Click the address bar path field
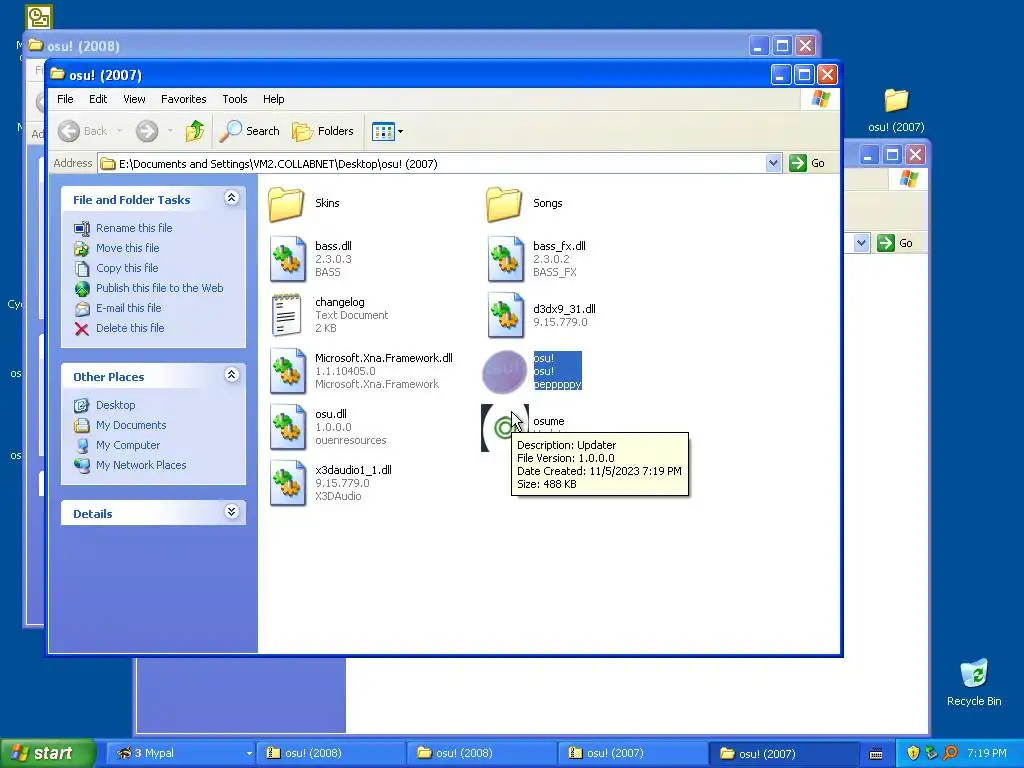Image resolution: width=1024 pixels, height=768 pixels. [432, 163]
